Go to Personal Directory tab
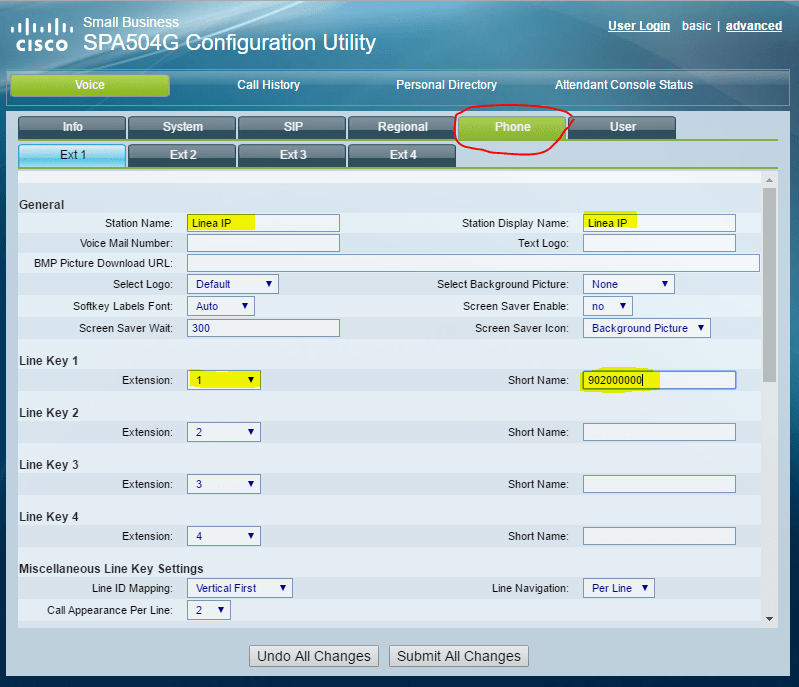The height and width of the screenshot is (687, 799). click(446, 85)
